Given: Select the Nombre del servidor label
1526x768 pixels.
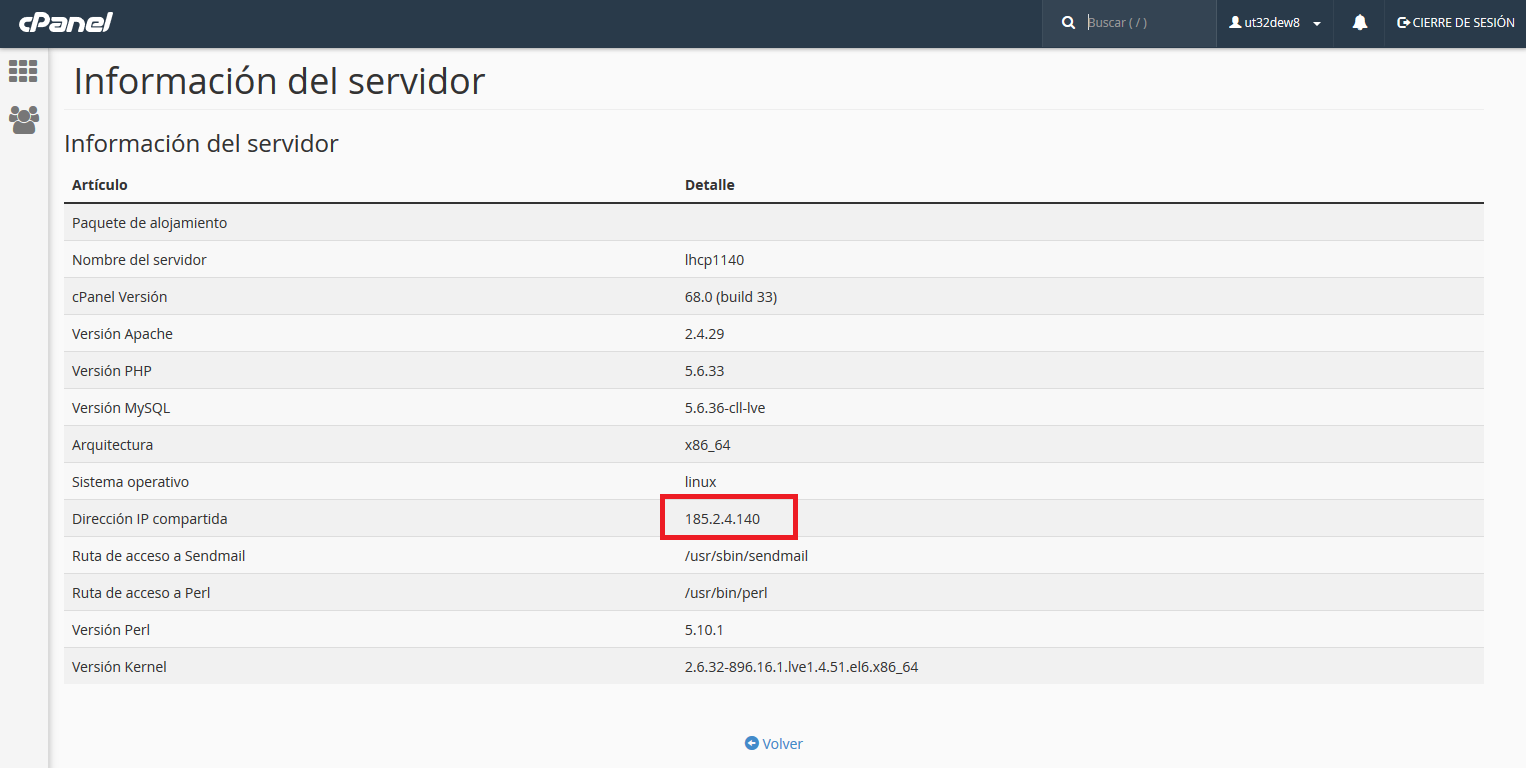Looking at the screenshot, I should 139,260.
